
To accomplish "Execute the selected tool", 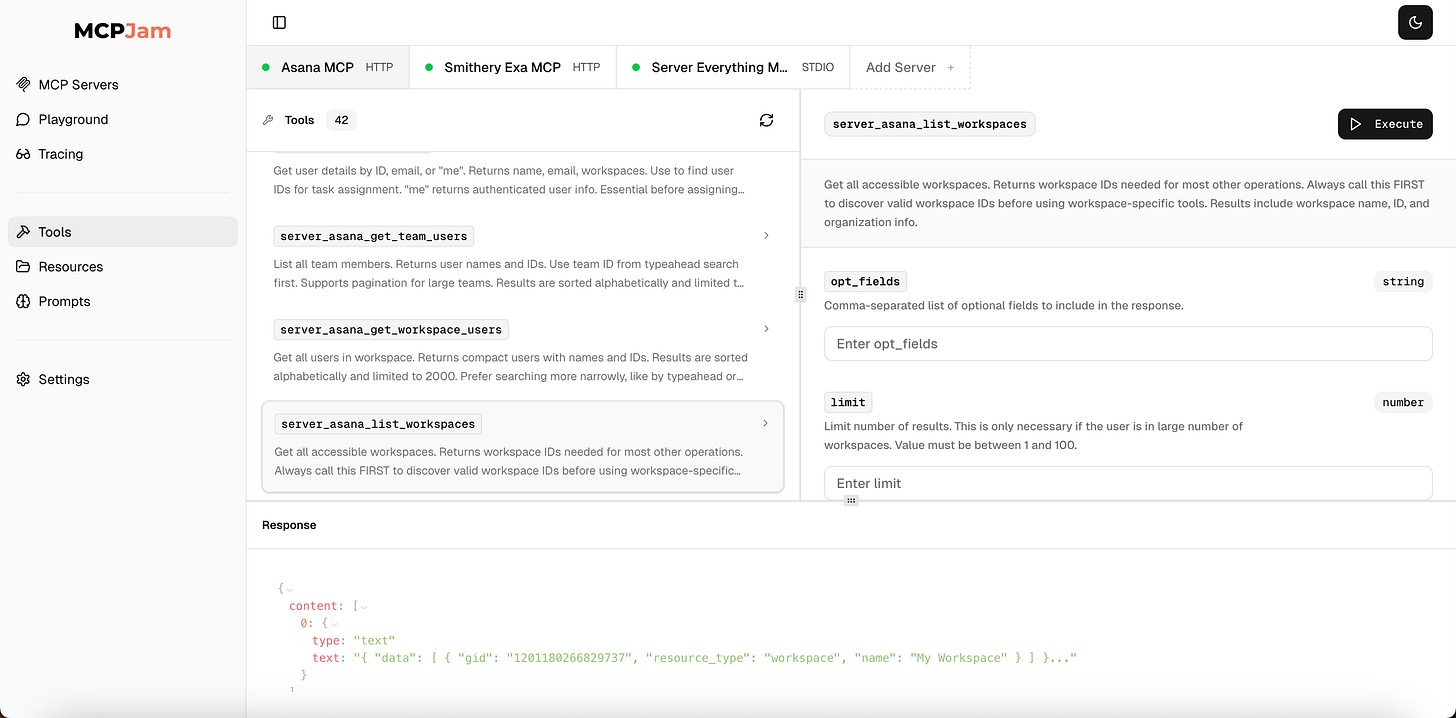I will (1385, 124).
